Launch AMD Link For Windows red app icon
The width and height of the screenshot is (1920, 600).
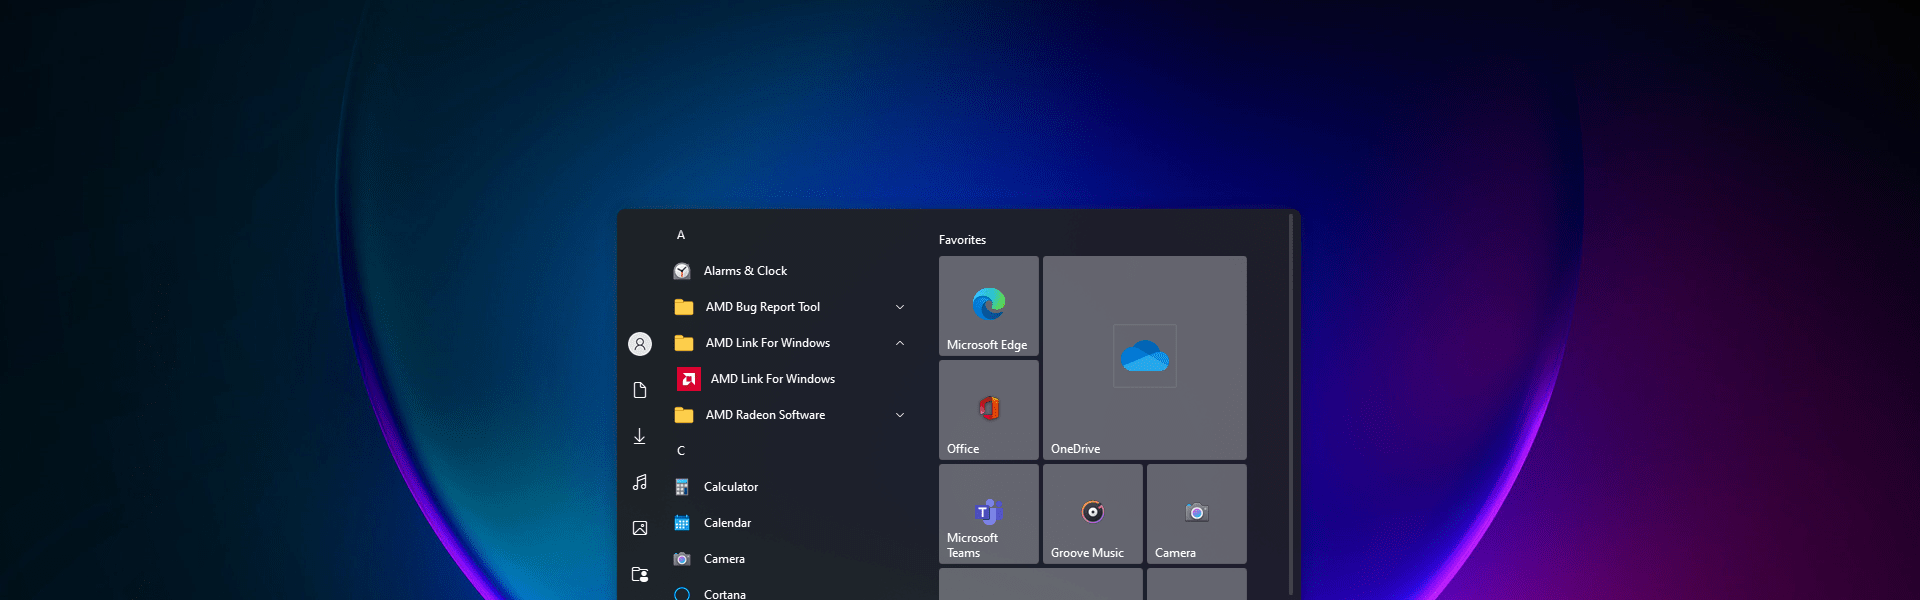coord(689,379)
